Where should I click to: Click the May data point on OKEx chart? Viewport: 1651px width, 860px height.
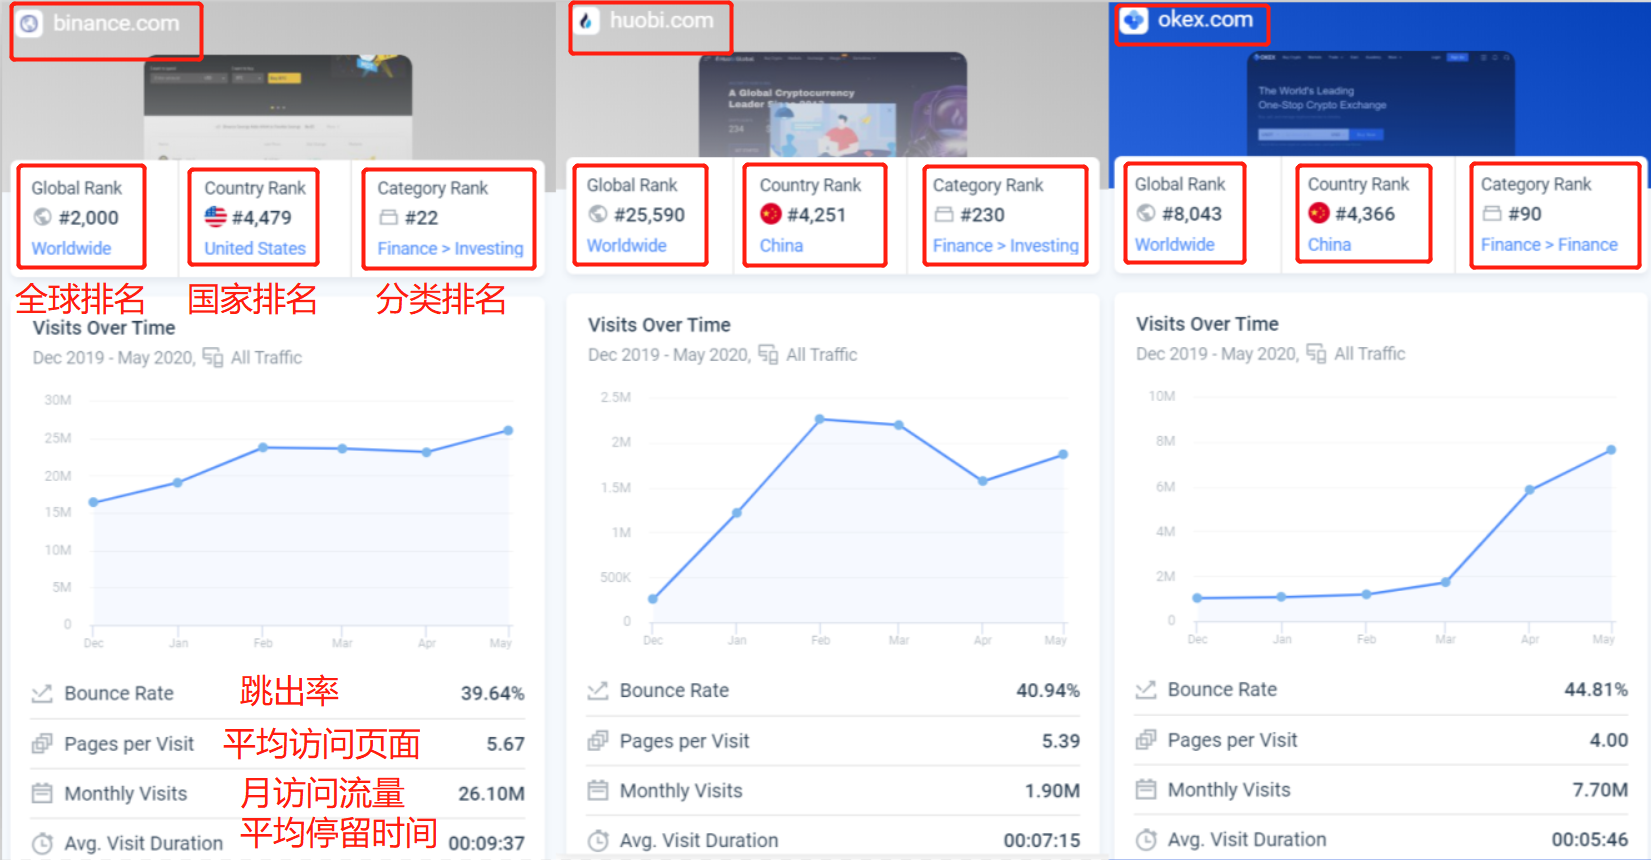[x=1611, y=450]
